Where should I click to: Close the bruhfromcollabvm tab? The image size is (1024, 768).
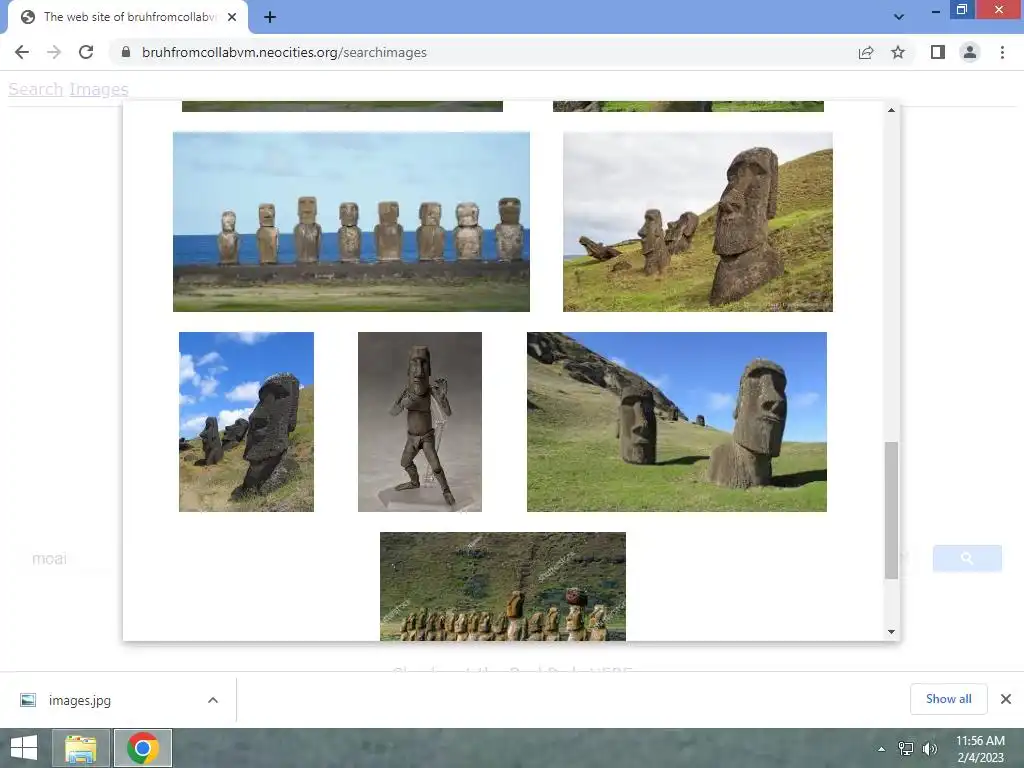(232, 17)
